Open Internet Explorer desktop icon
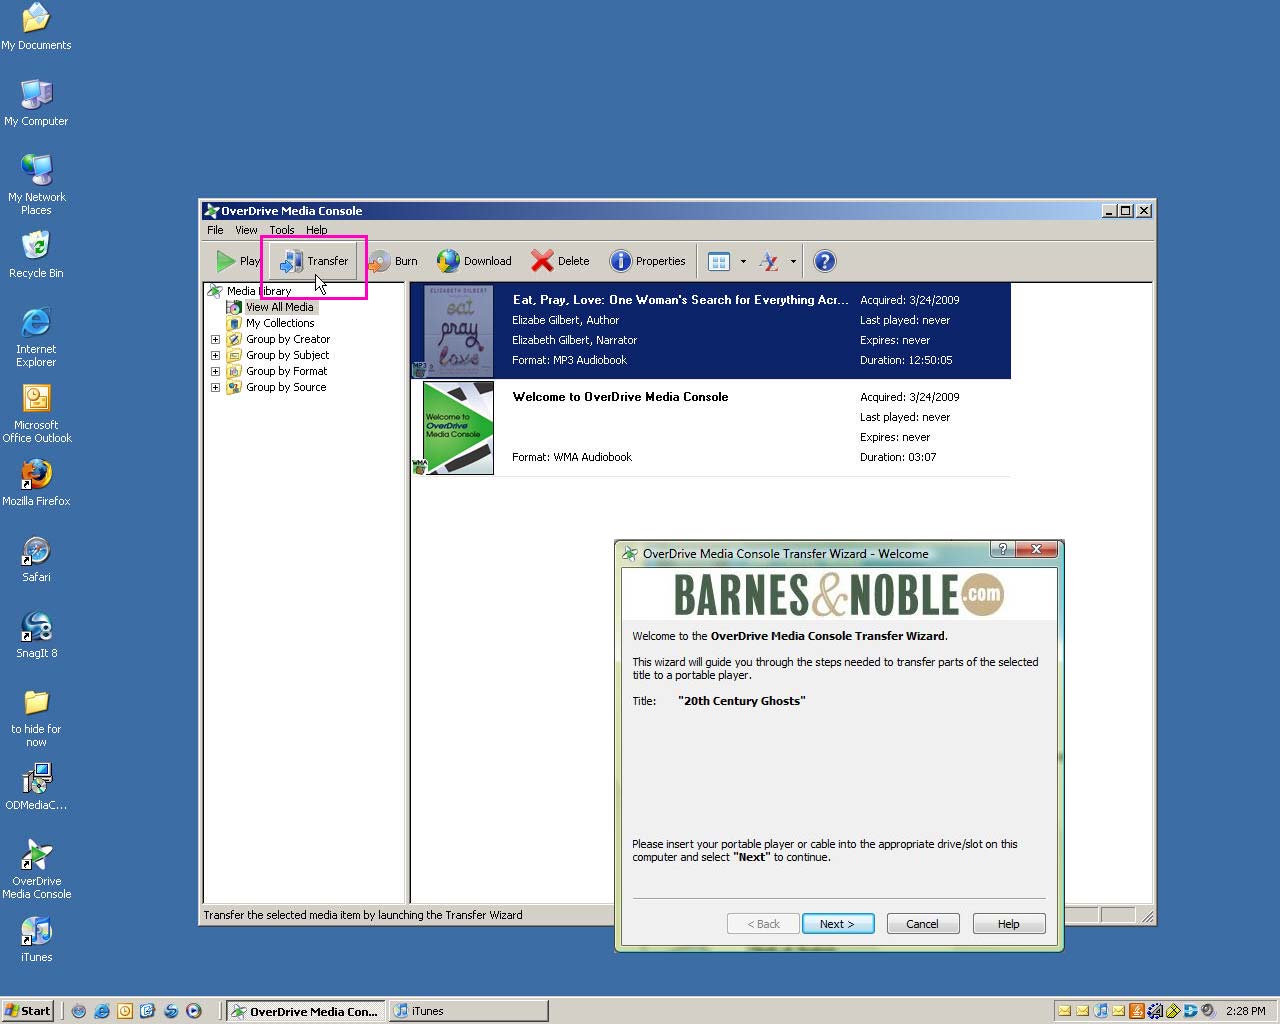This screenshot has width=1280, height=1024. [36, 337]
